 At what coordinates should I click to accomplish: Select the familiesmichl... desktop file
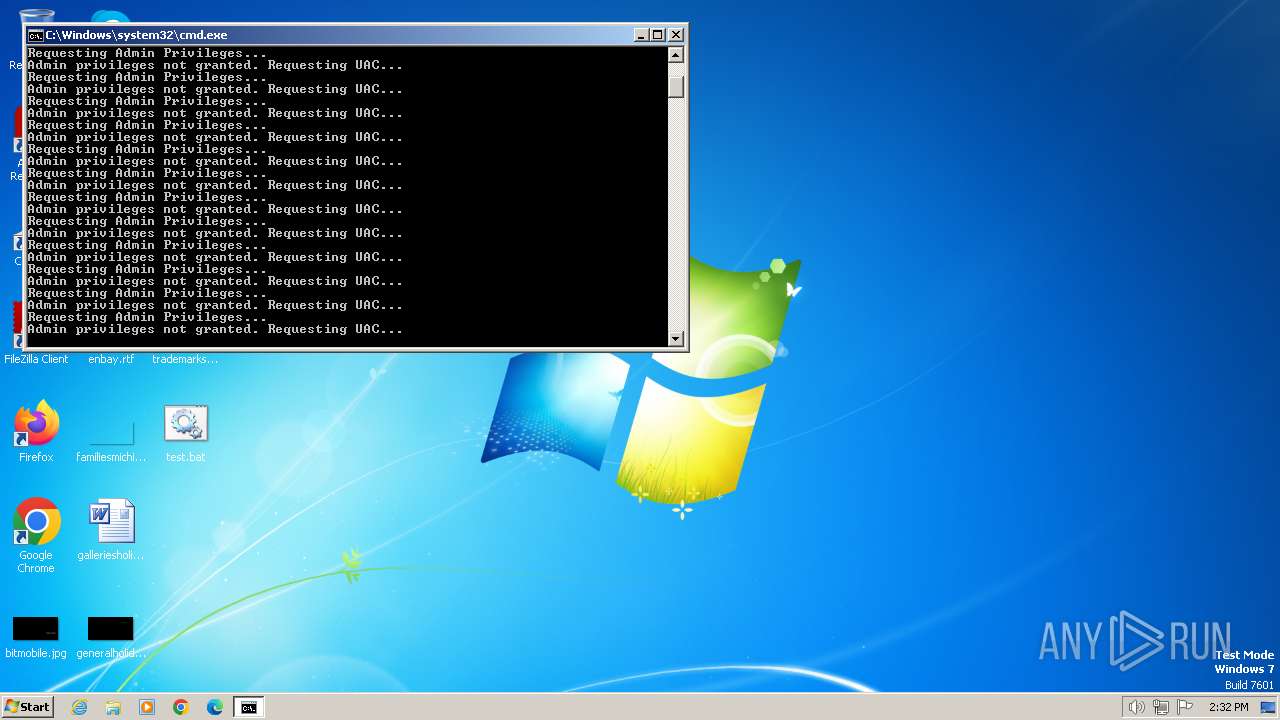[x=111, y=440]
